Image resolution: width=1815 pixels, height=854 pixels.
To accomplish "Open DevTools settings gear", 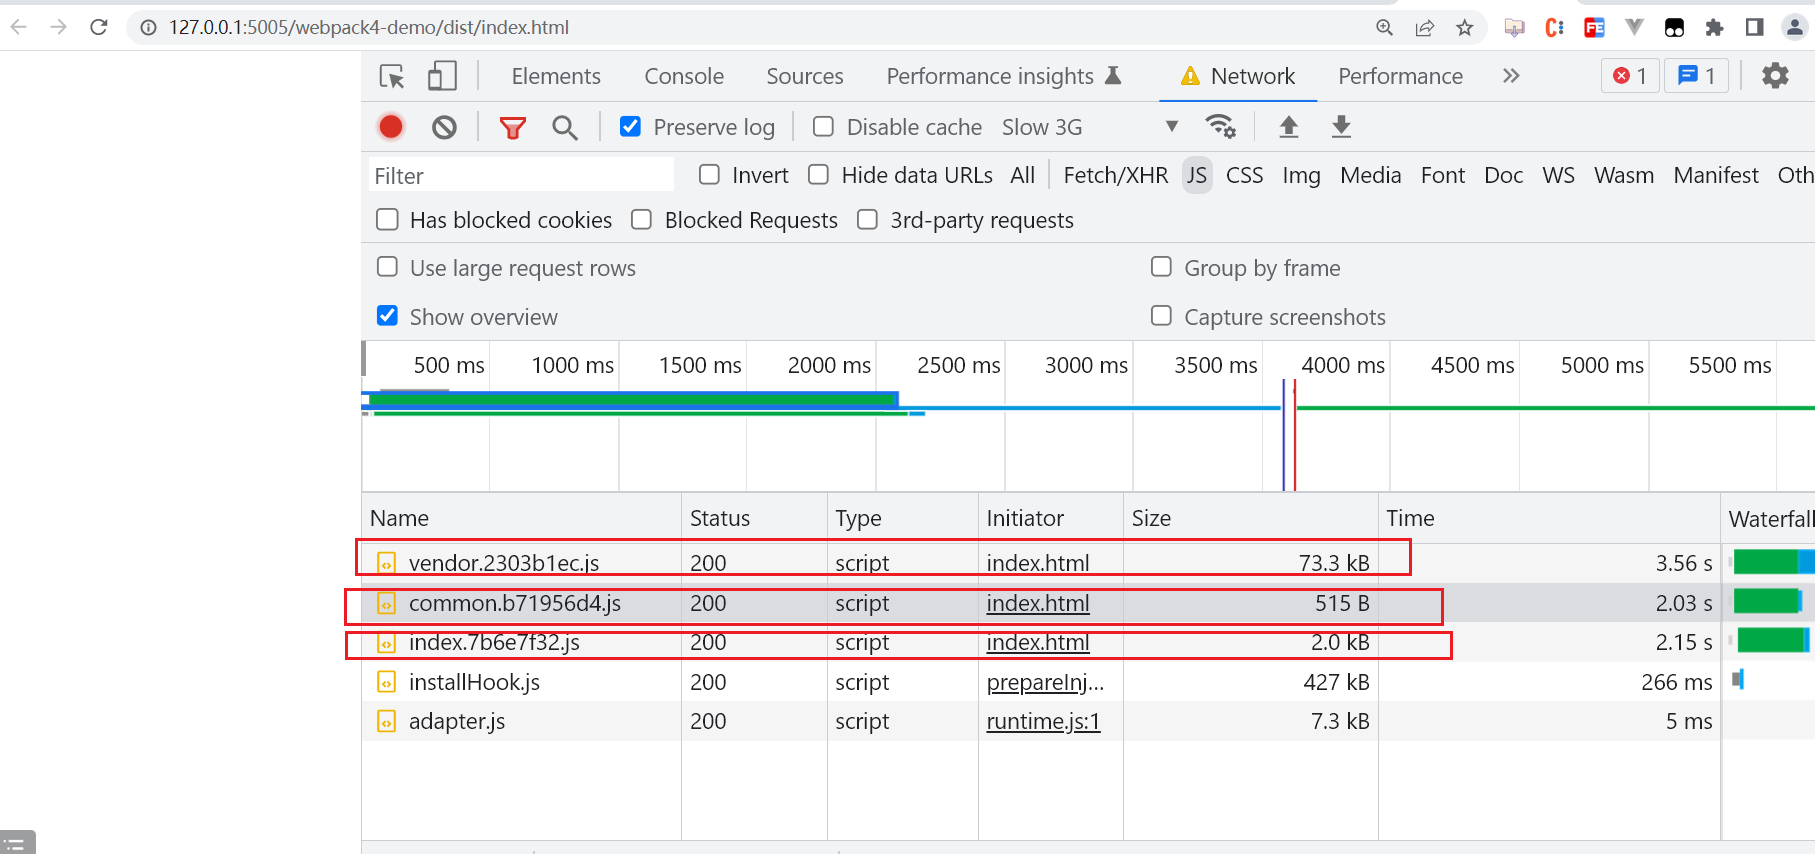I will click(1775, 76).
